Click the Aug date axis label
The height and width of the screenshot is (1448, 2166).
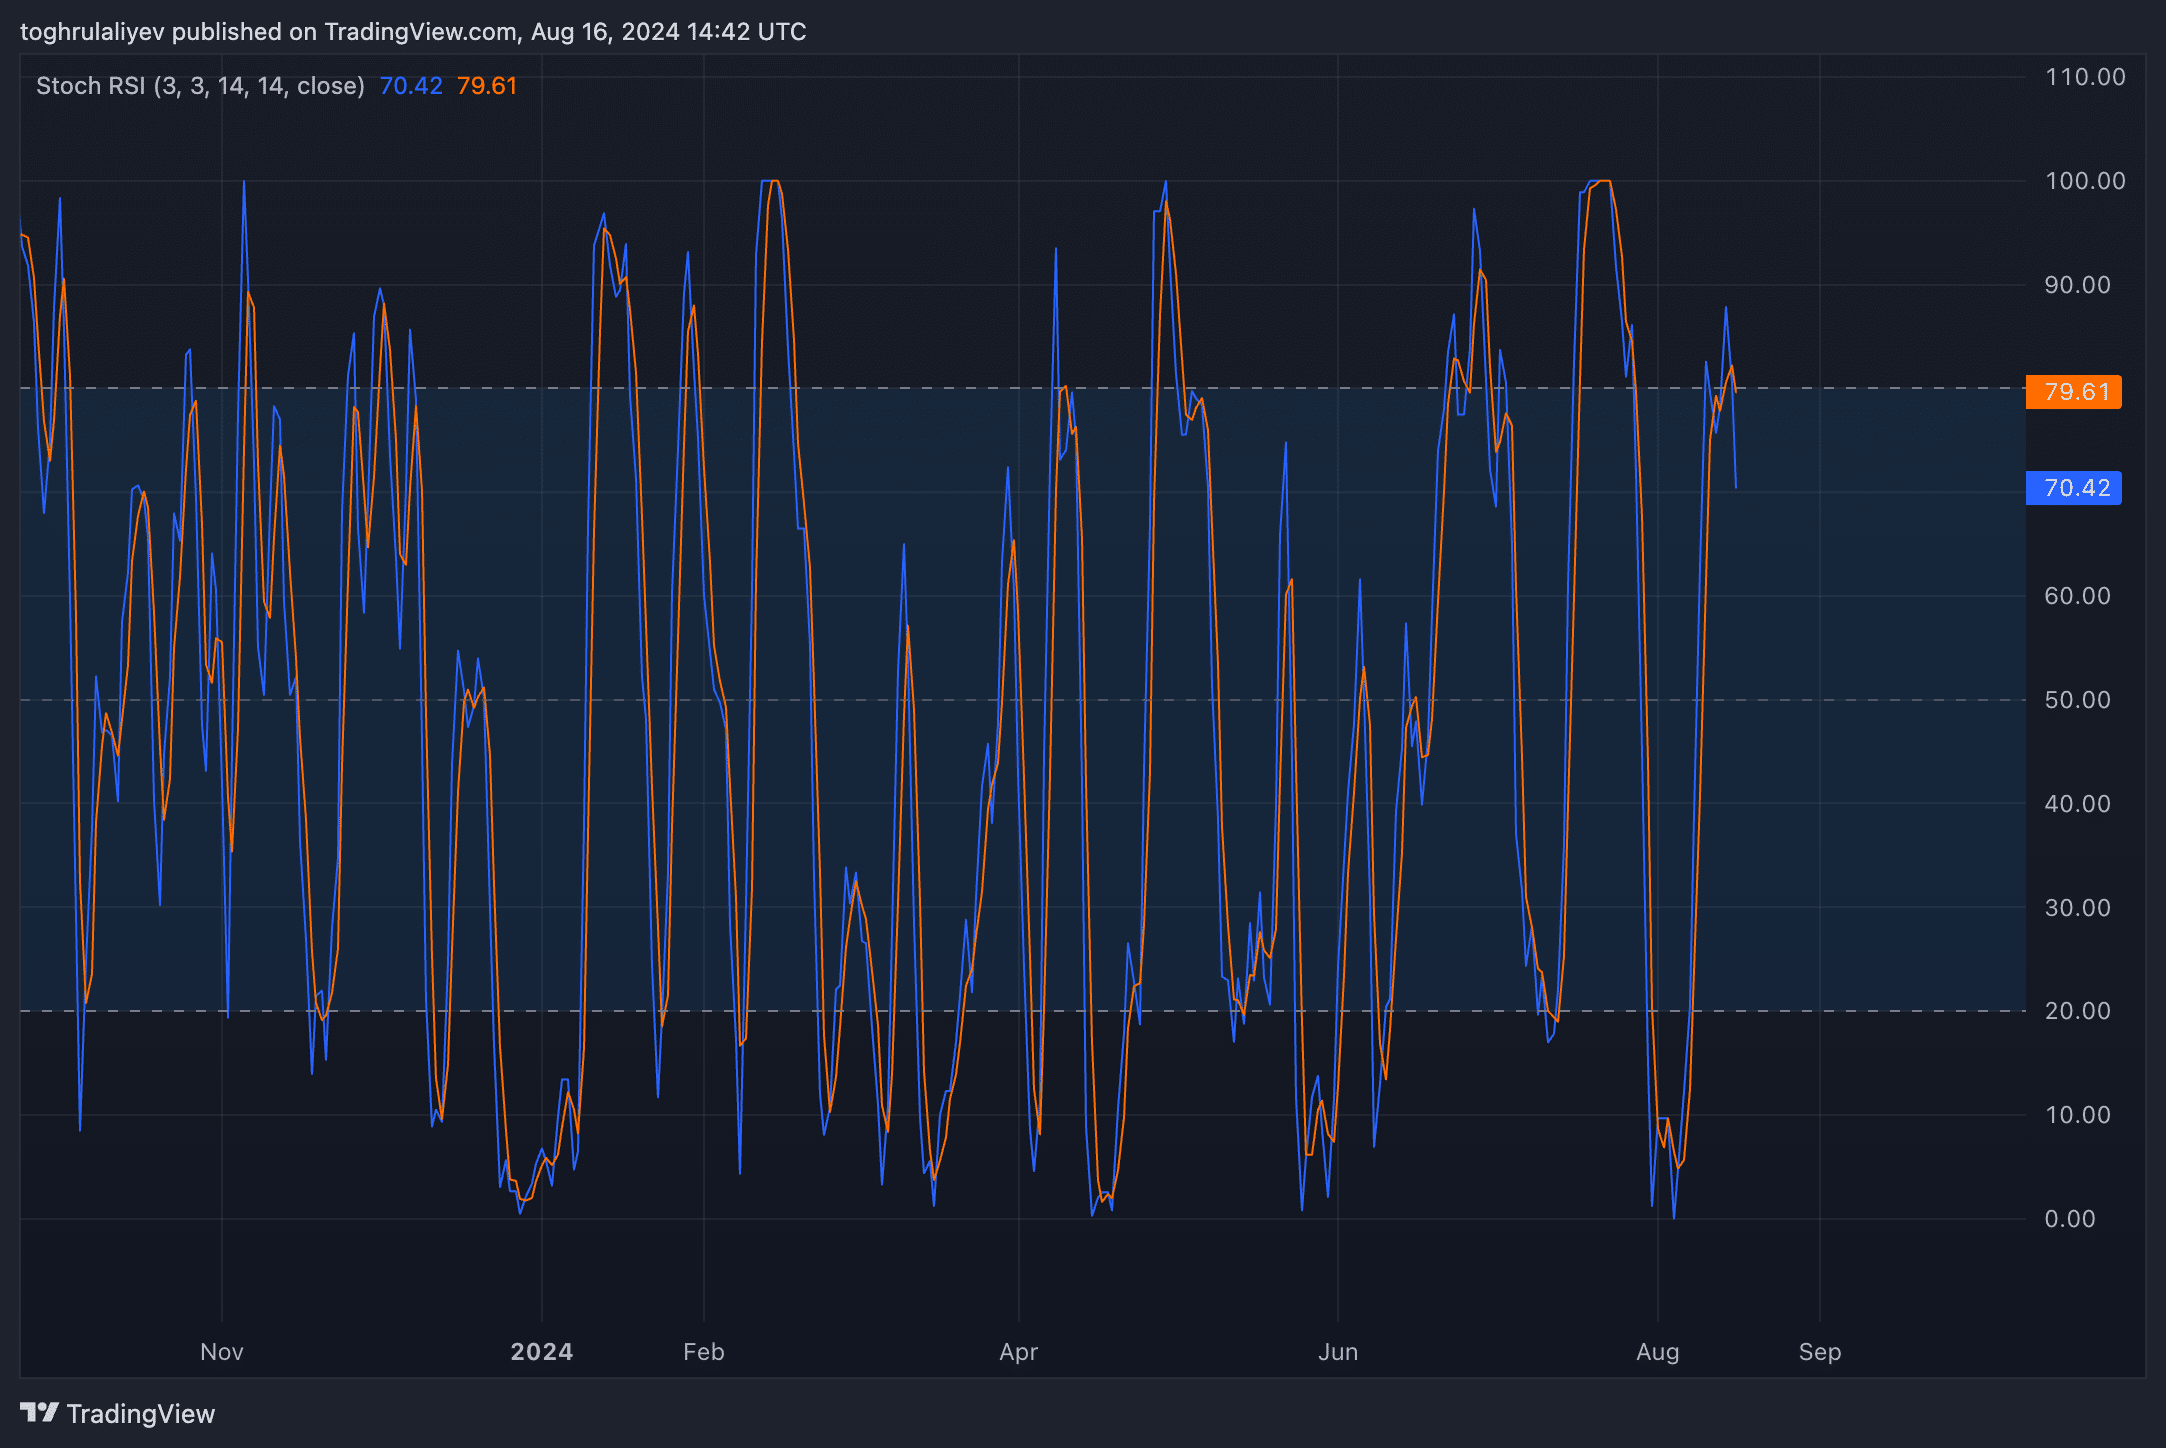point(1658,1352)
